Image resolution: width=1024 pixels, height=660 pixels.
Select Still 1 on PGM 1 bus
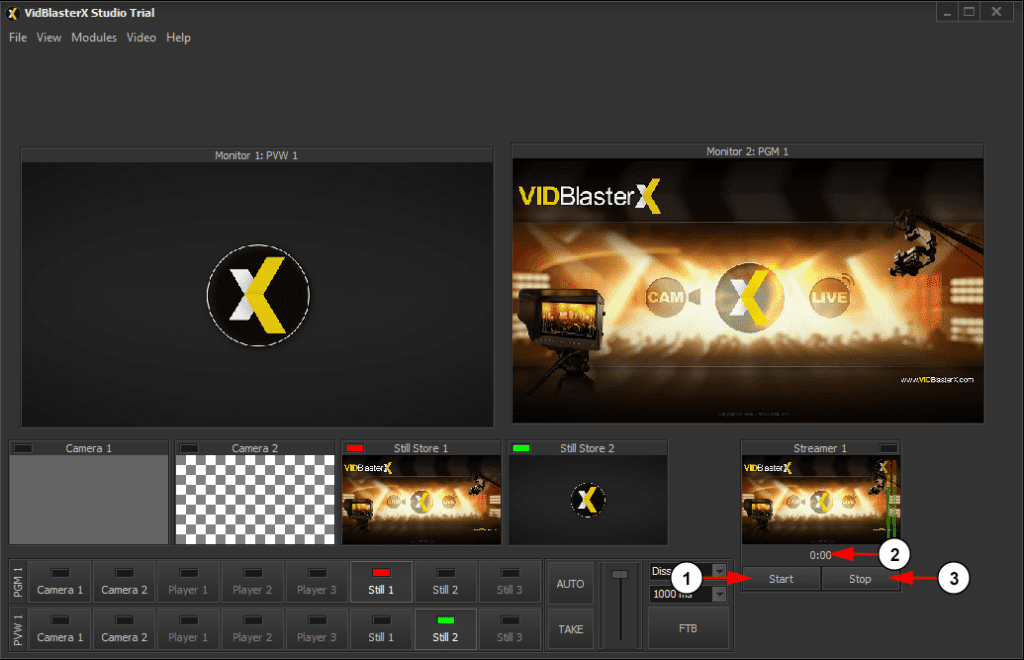(x=381, y=582)
